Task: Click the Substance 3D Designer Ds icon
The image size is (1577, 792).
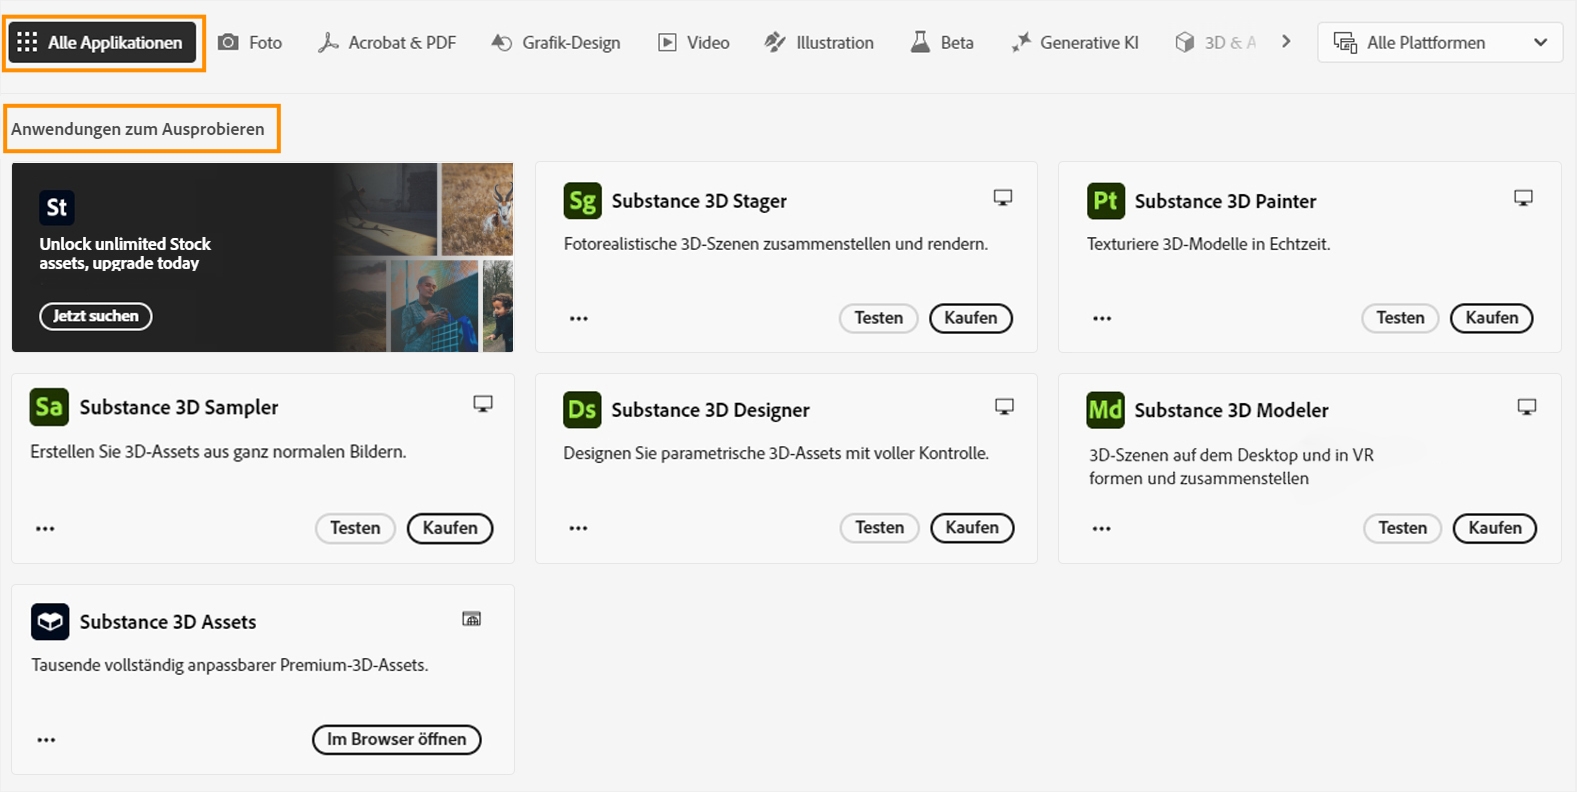Action: coord(582,410)
